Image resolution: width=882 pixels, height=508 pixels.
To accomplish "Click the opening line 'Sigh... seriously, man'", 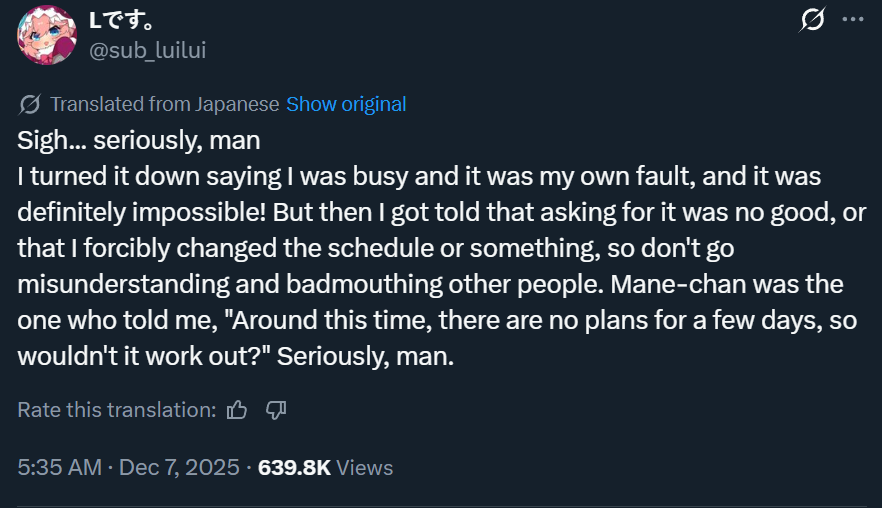I will pos(139,141).
